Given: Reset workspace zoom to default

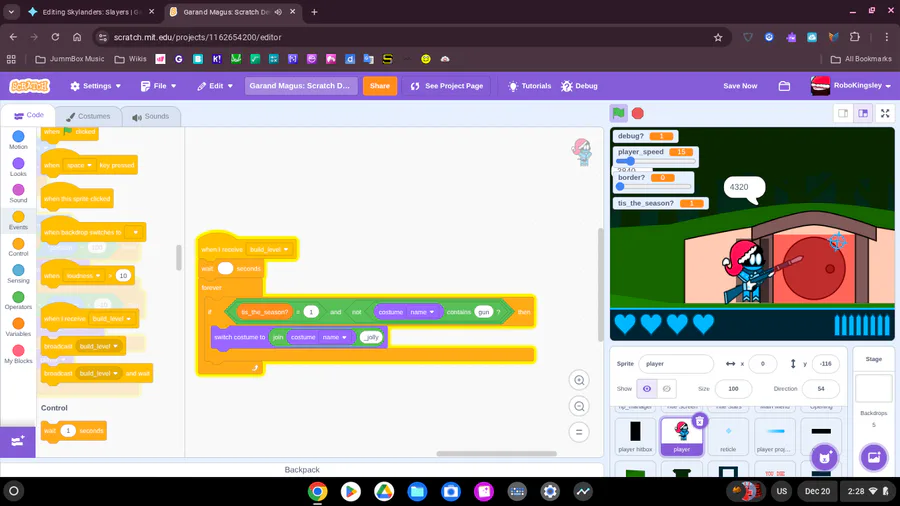Looking at the screenshot, I should pos(579,432).
